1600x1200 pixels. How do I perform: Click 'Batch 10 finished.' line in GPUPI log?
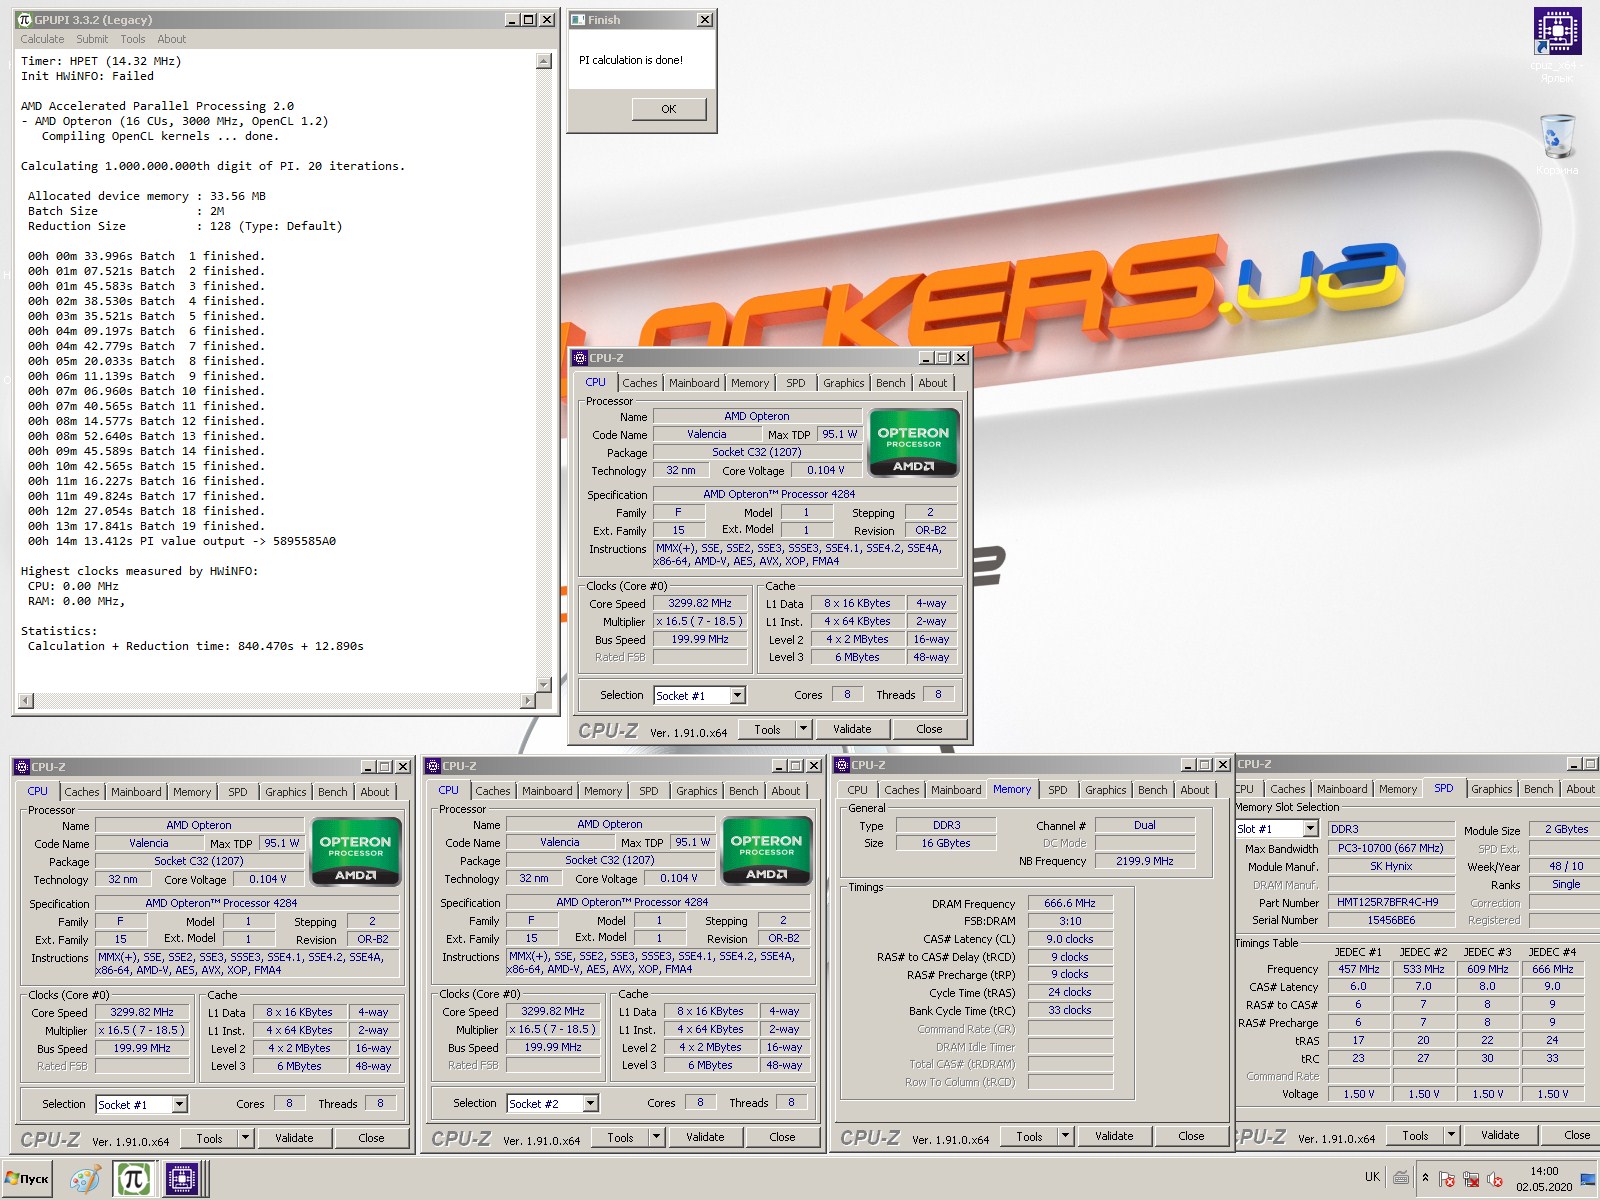[x=146, y=391]
